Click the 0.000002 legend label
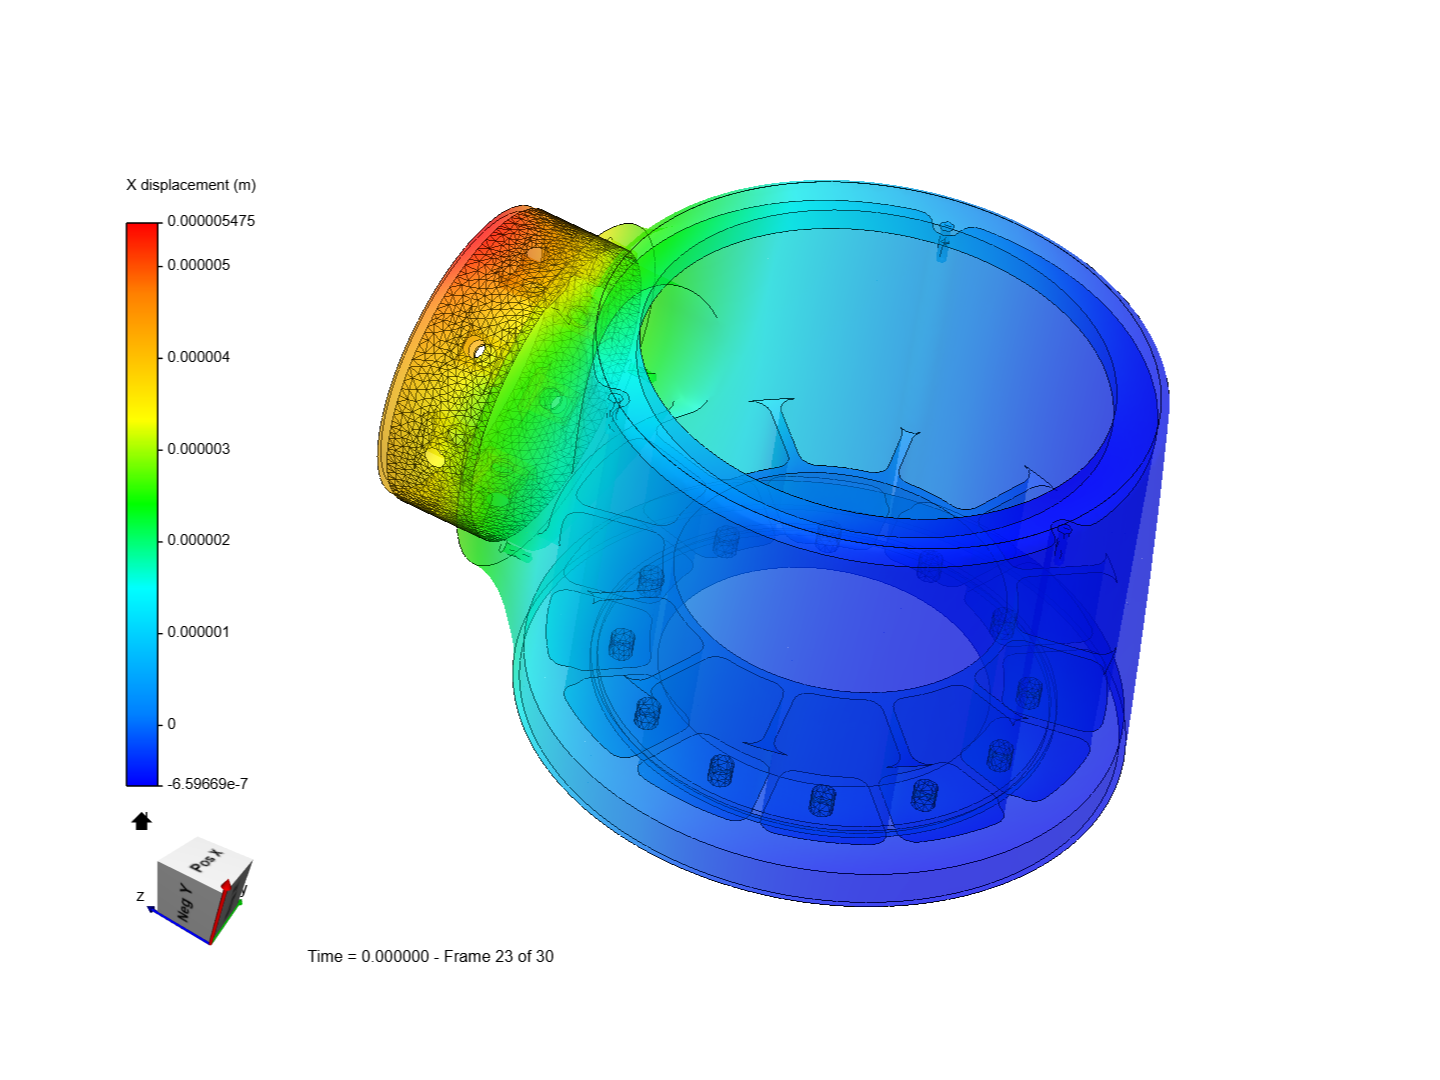The image size is (1440, 1080). click(x=198, y=540)
